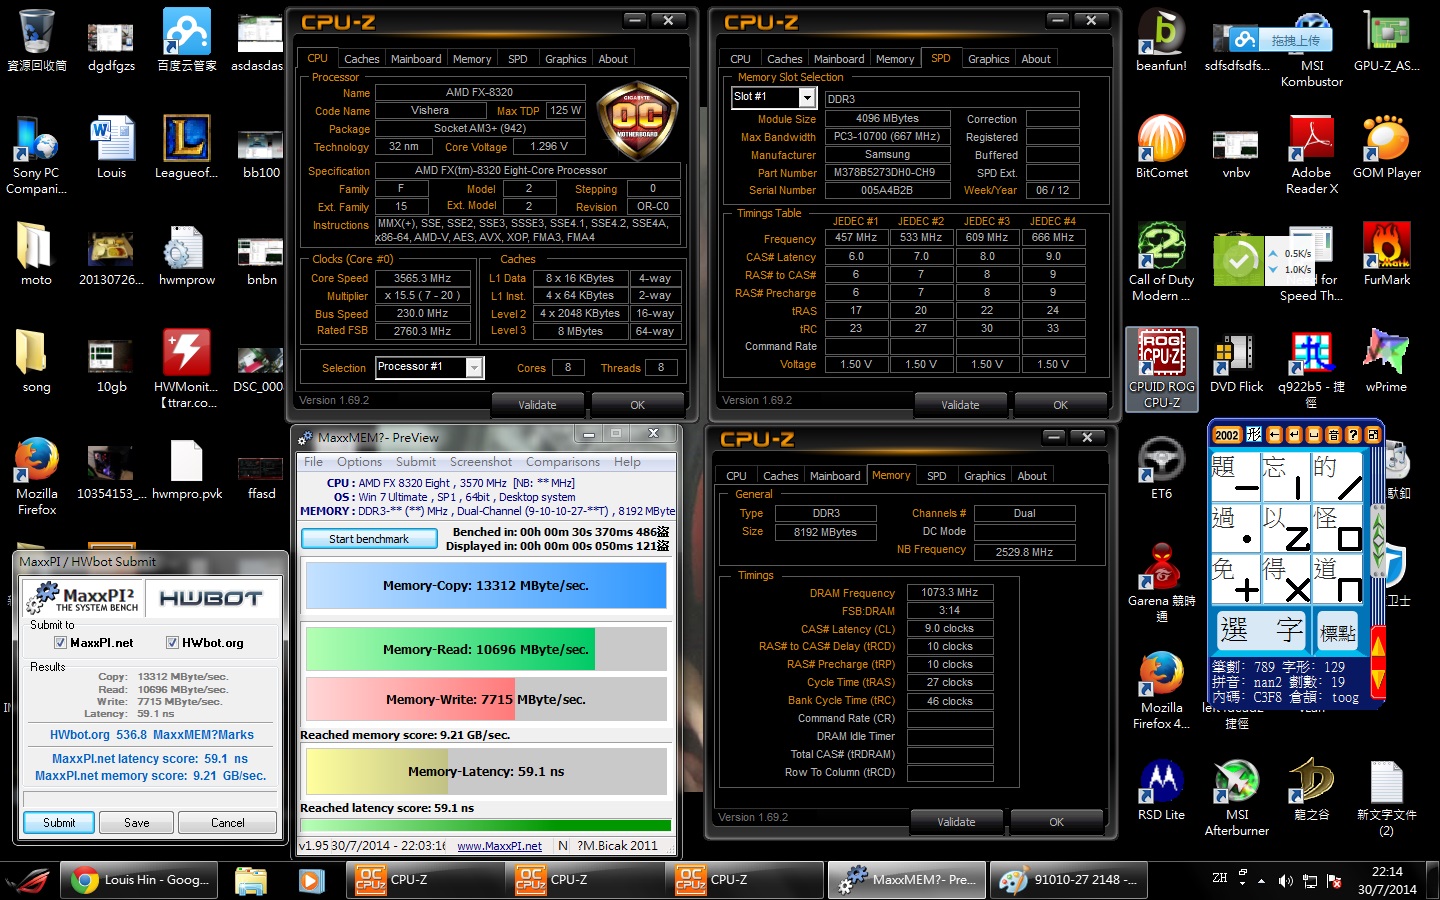This screenshot has width=1440, height=900.
Task: Click OK in the SPD CPU-Z window
Action: point(1060,405)
